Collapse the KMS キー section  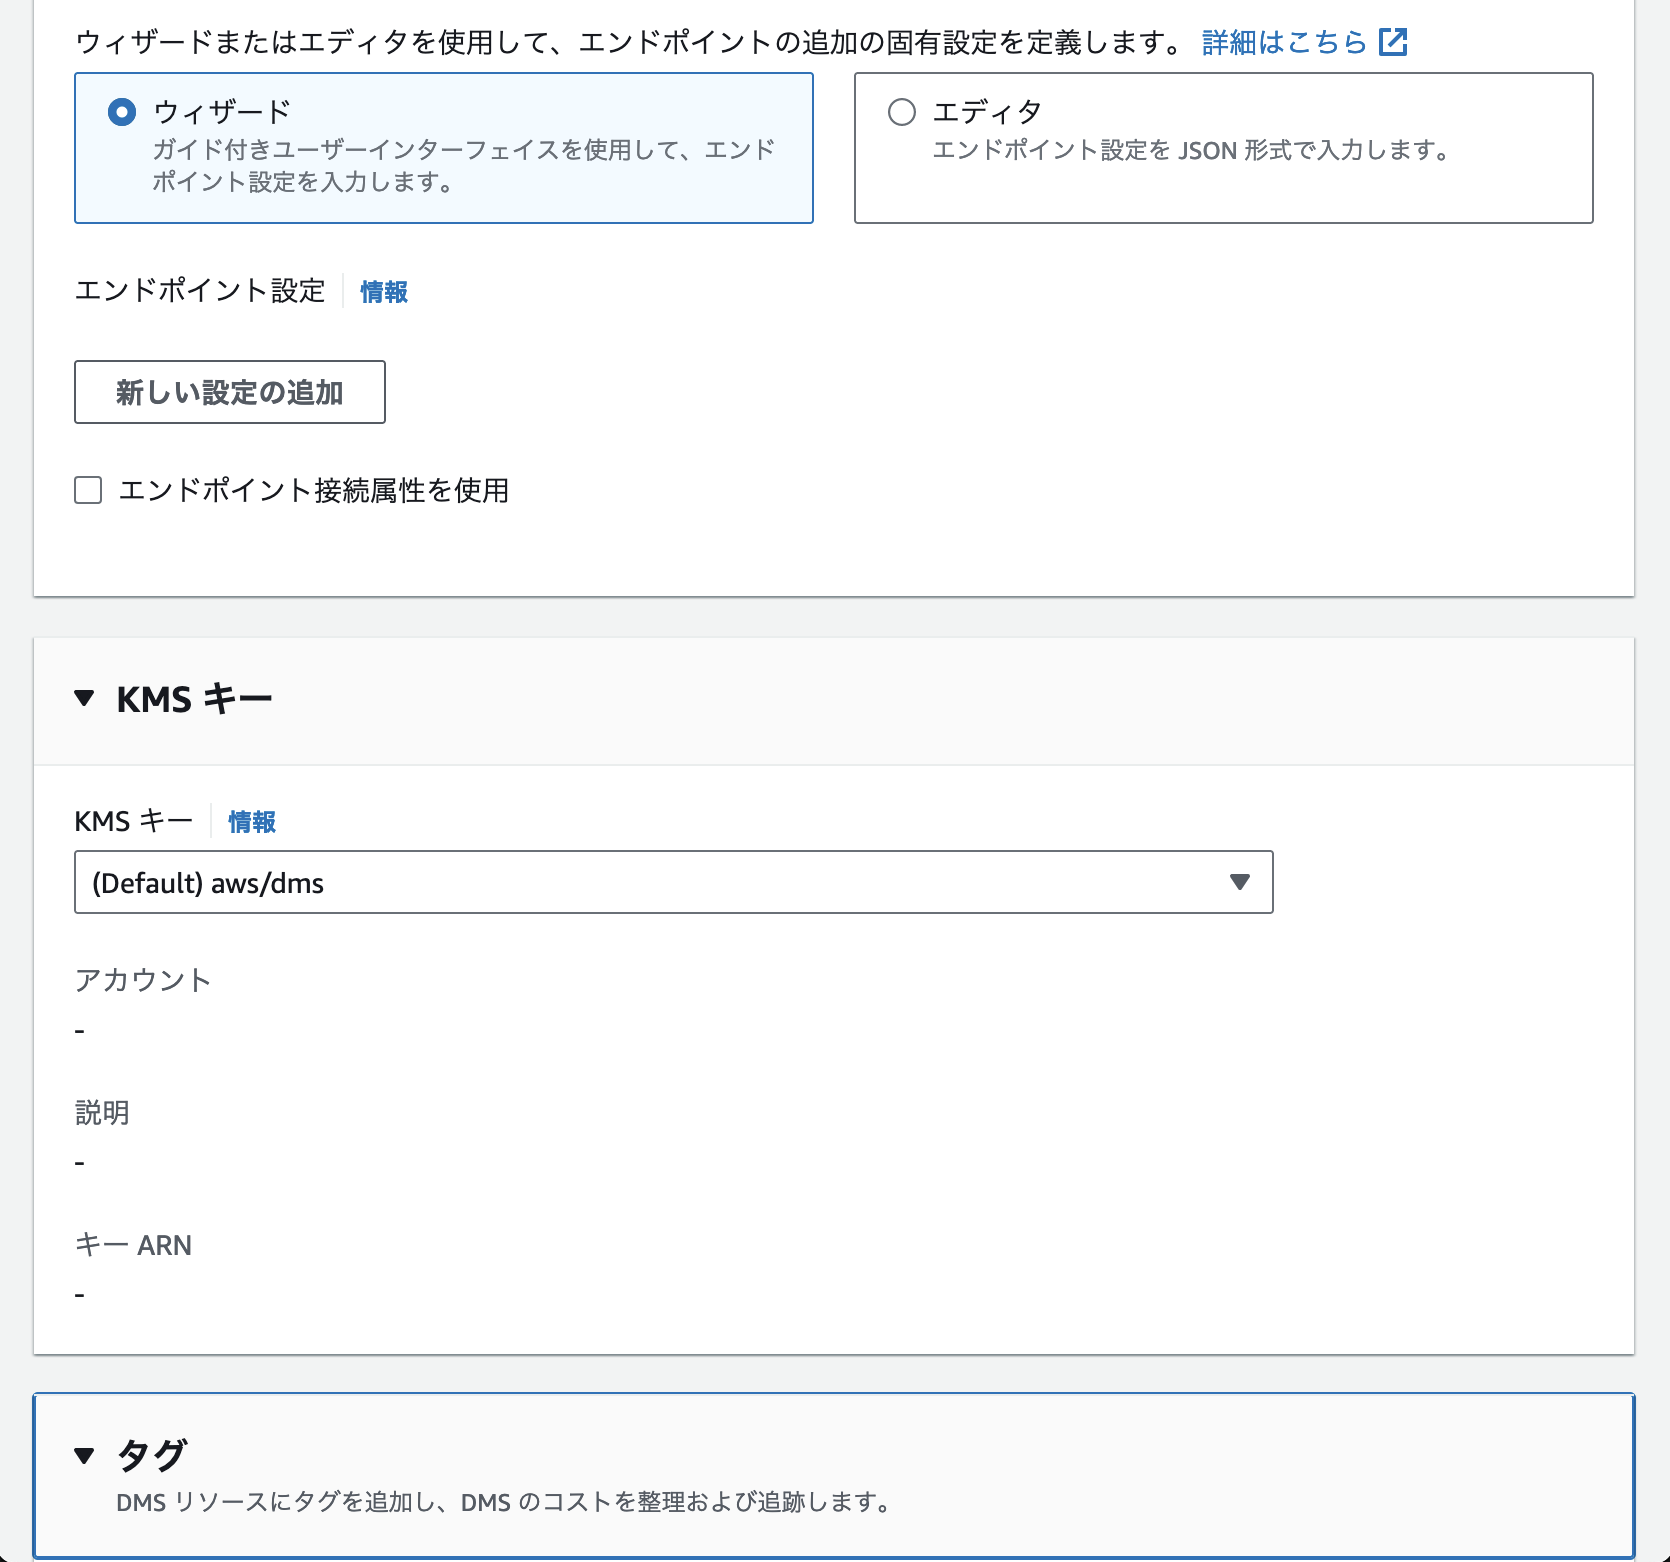pyautogui.click(x=85, y=699)
